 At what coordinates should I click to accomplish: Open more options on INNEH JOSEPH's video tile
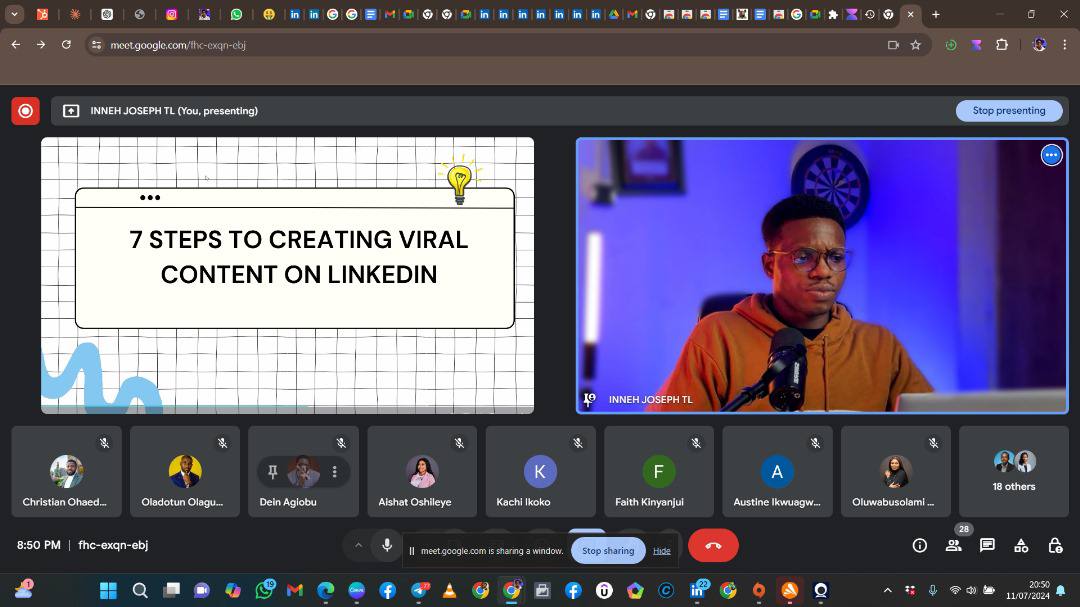(1051, 155)
